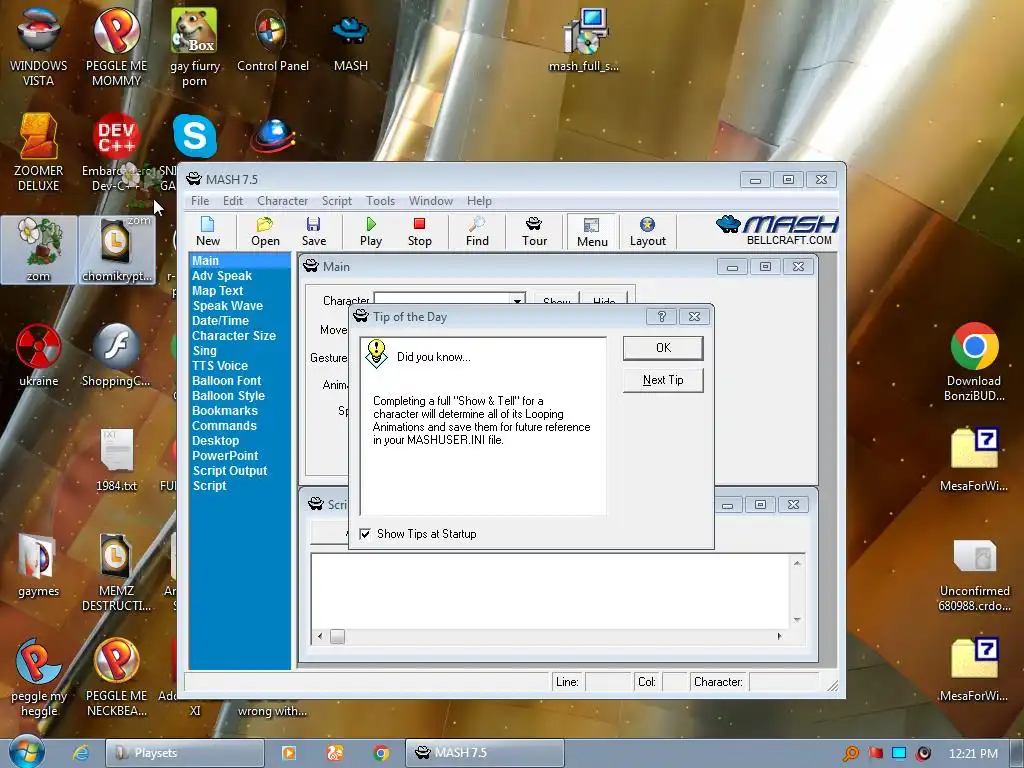Screen dimensions: 1024x768
Task: Uncheck Show Tips at Startup
Action: [365, 534]
